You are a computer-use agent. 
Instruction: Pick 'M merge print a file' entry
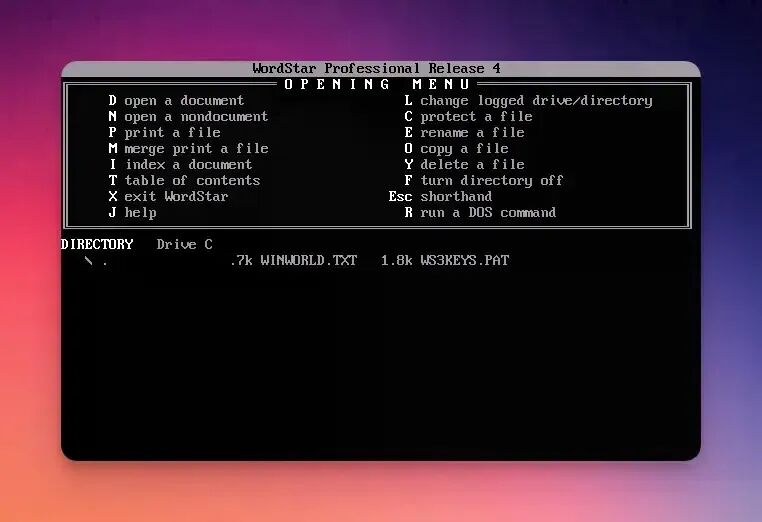point(188,149)
